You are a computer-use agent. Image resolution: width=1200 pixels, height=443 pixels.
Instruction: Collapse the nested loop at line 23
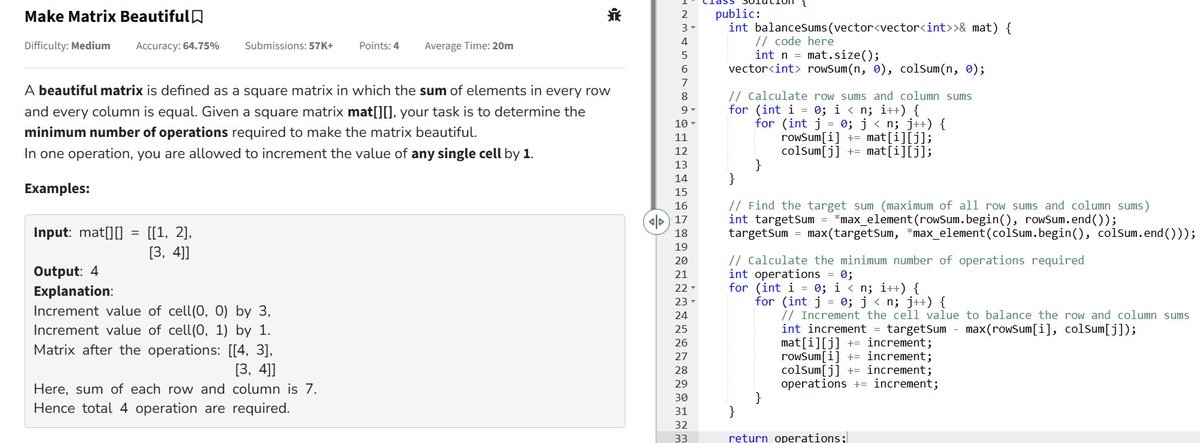(692, 301)
